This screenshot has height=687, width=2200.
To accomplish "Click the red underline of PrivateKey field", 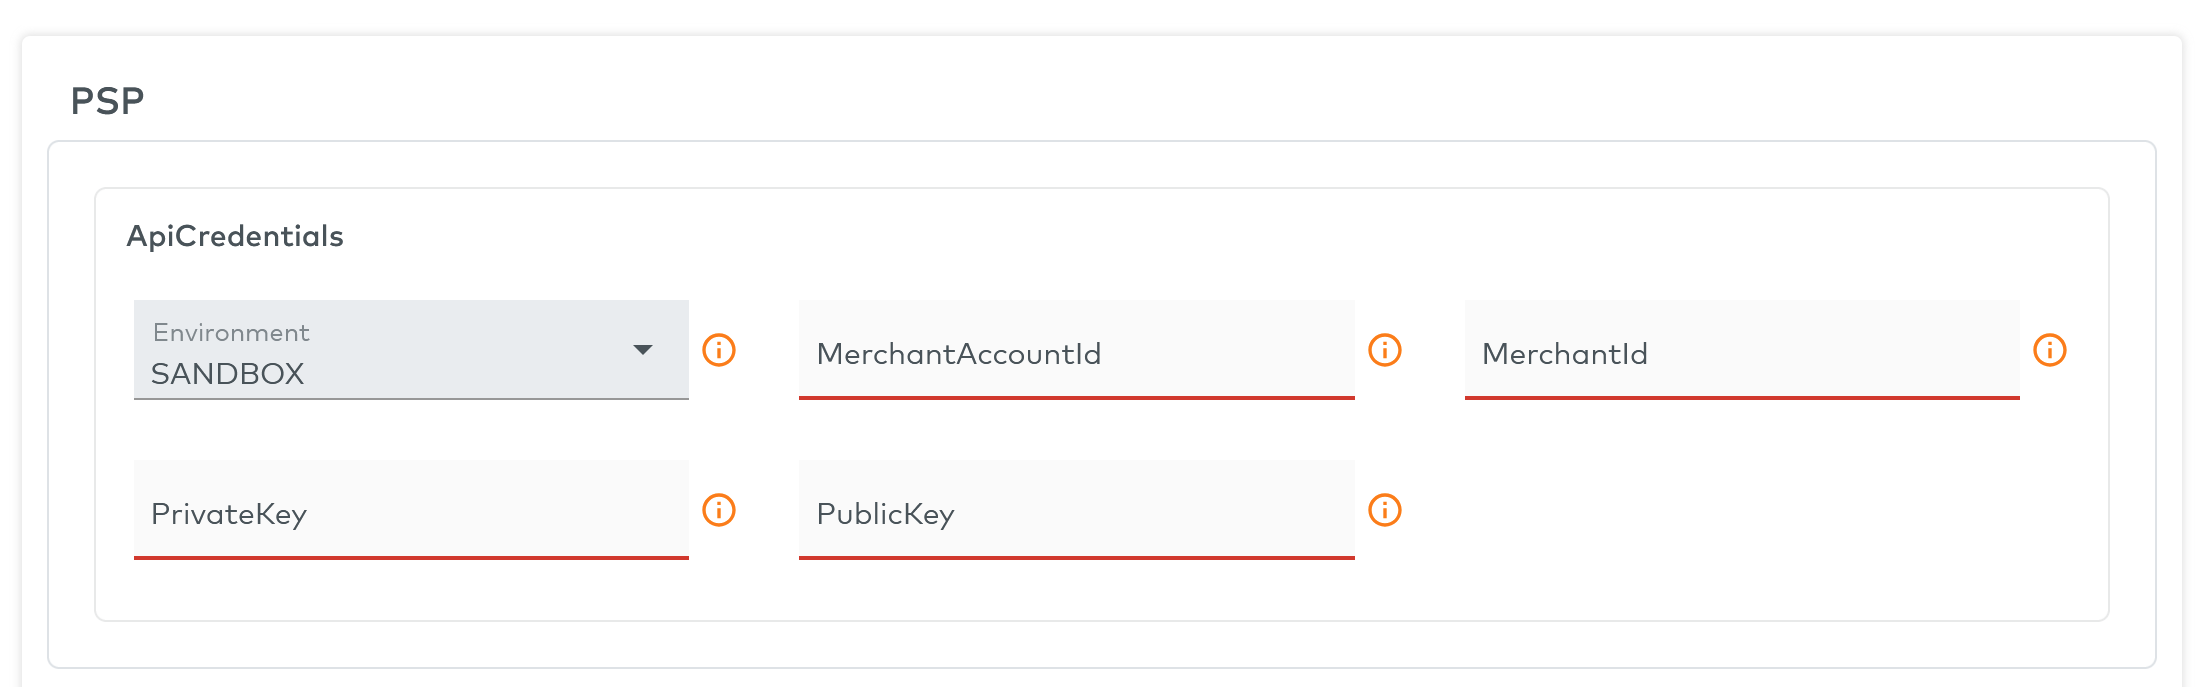I will (x=411, y=558).
